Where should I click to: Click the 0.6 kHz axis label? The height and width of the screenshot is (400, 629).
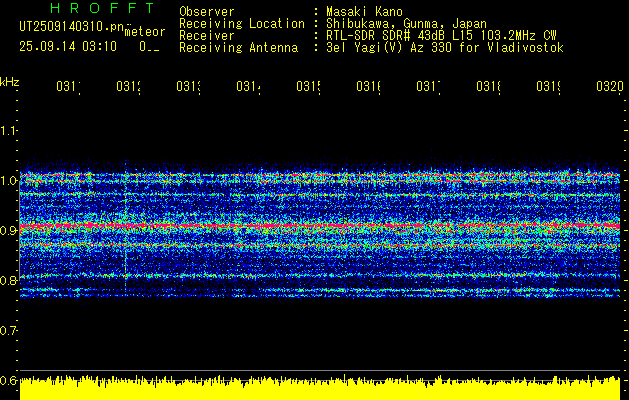tap(8, 380)
